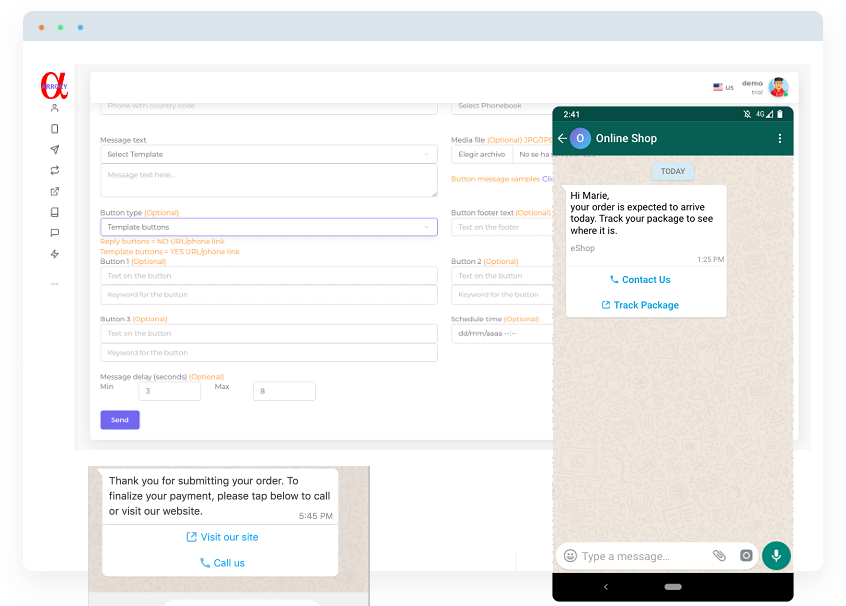Open the US language selector
The image size is (846, 606).
tap(723, 88)
